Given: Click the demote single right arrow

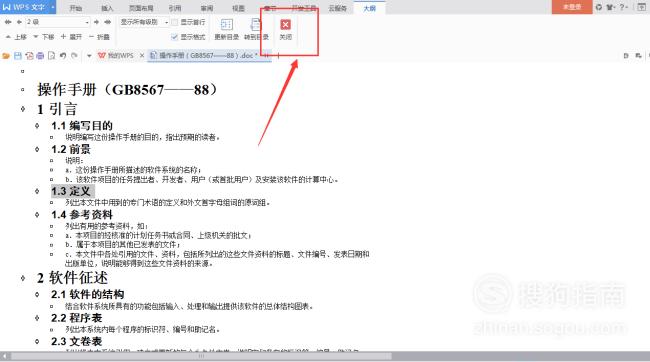Looking at the screenshot, I should coord(97,22).
